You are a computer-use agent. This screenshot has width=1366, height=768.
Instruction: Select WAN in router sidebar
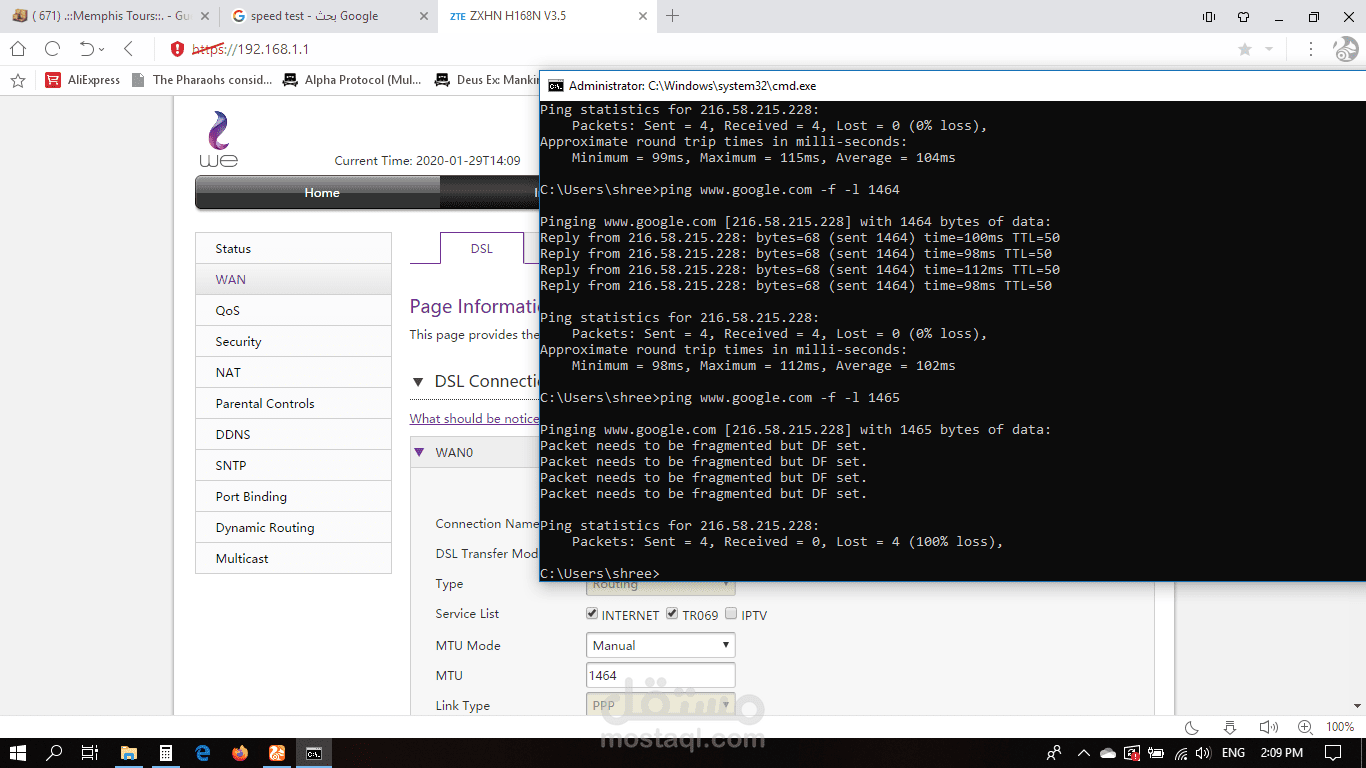point(293,280)
